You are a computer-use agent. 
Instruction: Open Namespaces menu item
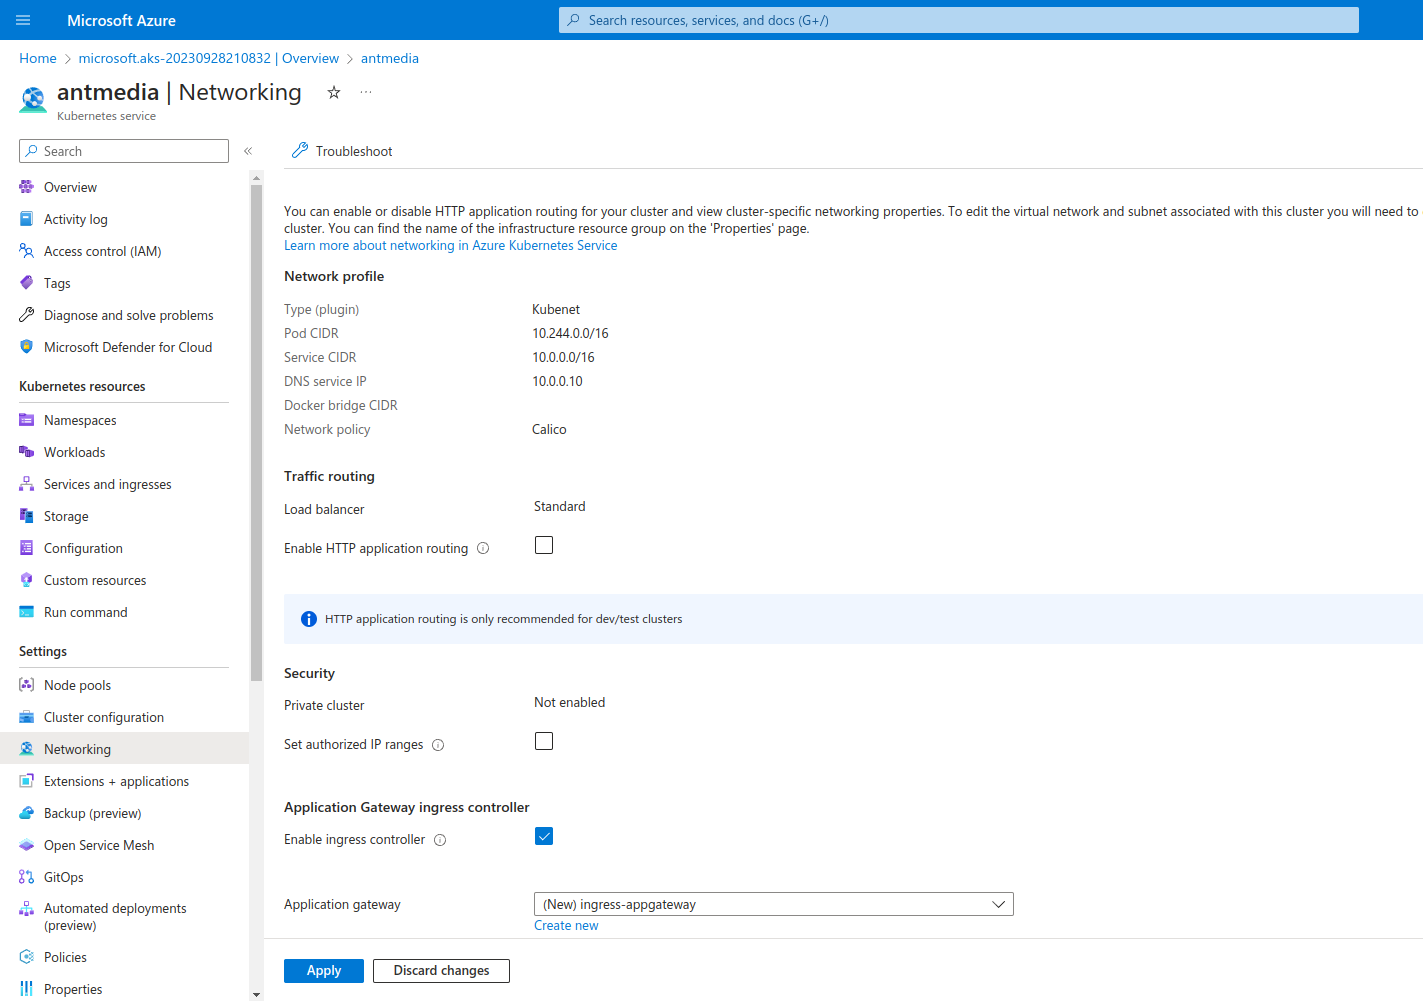pos(124,420)
